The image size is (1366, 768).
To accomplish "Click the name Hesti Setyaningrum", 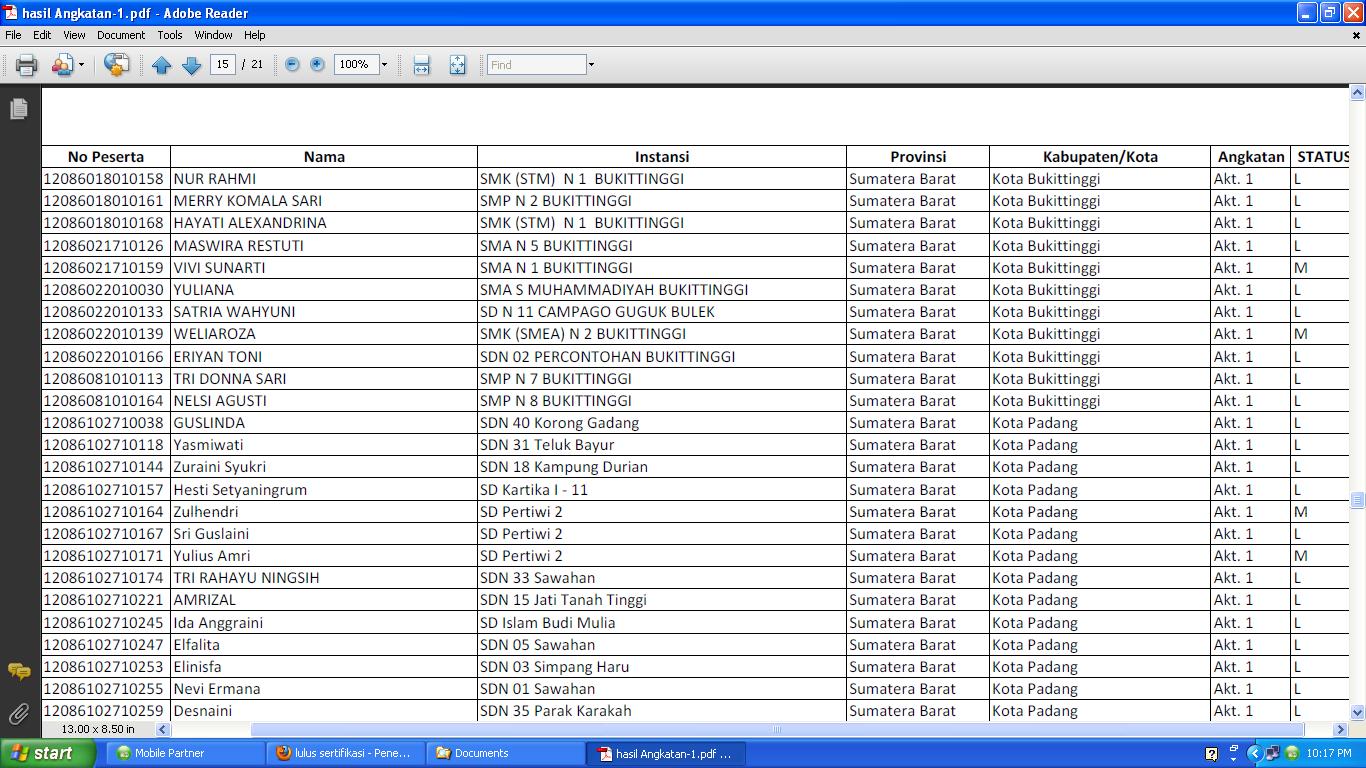I will [240, 490].
